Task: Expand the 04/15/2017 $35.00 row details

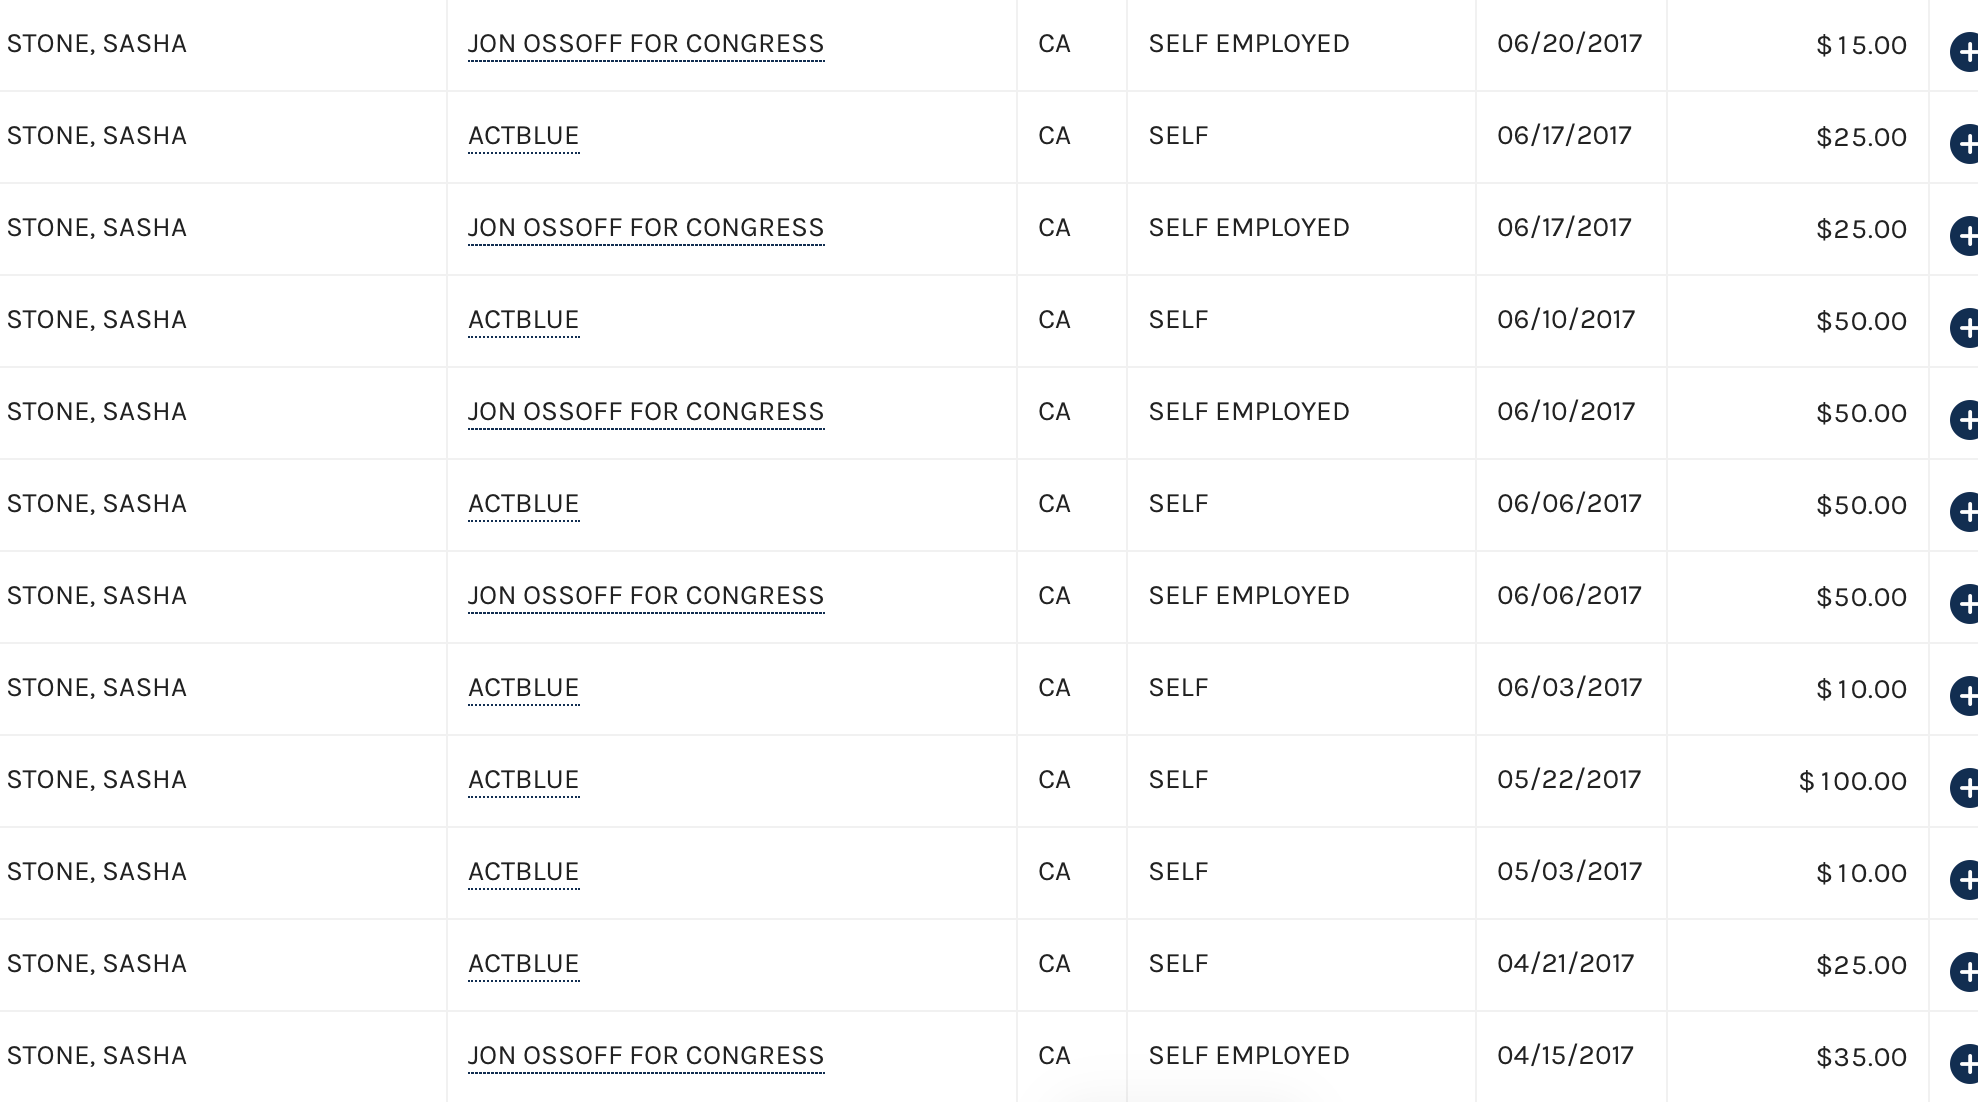Action: pos(1965,1064)
